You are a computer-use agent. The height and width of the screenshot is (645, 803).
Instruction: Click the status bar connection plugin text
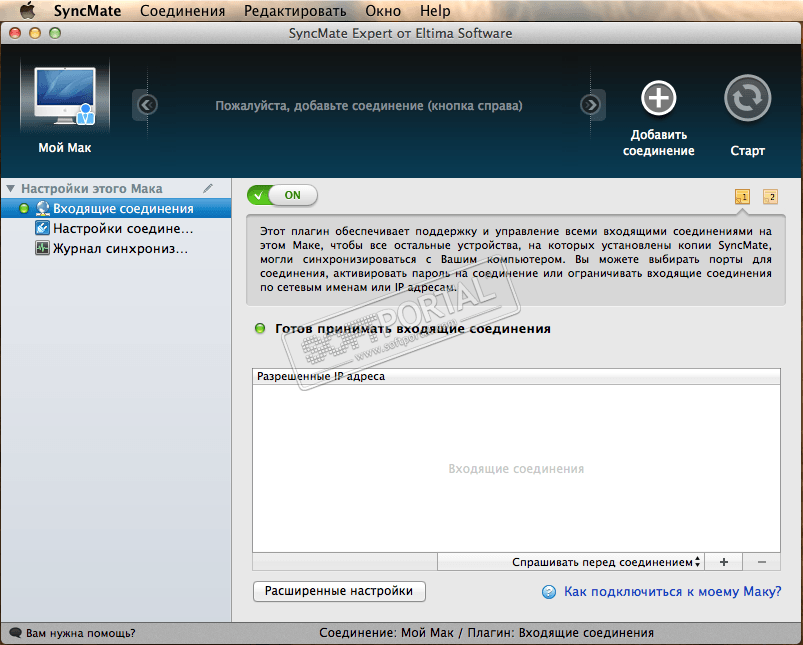point(487,633)
